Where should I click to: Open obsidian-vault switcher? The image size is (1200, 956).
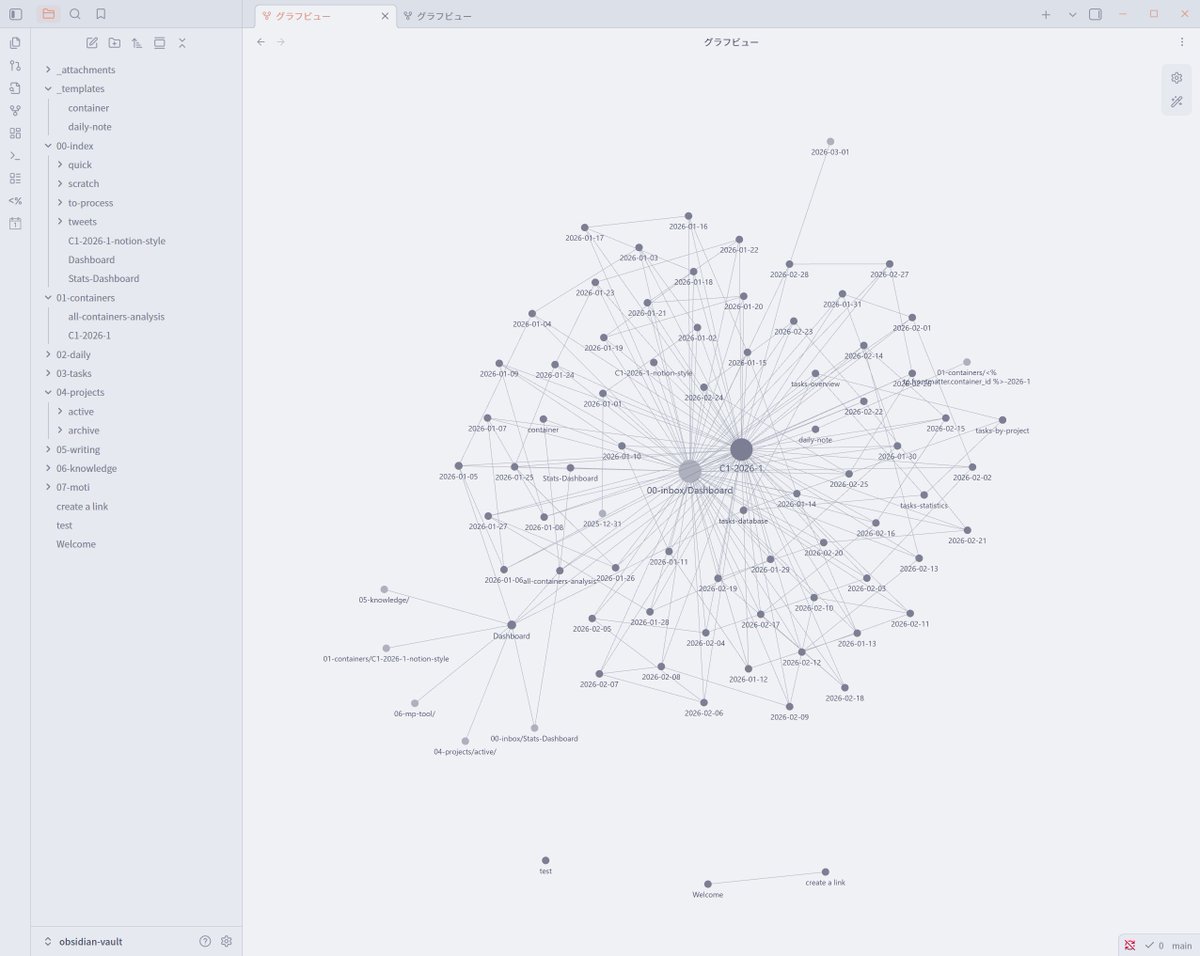83,941
